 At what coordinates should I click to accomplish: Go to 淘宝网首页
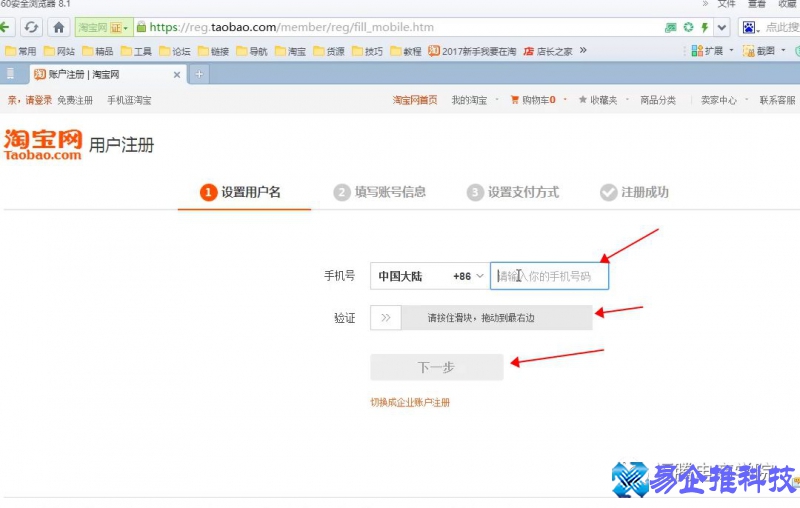tap(415, 100)
